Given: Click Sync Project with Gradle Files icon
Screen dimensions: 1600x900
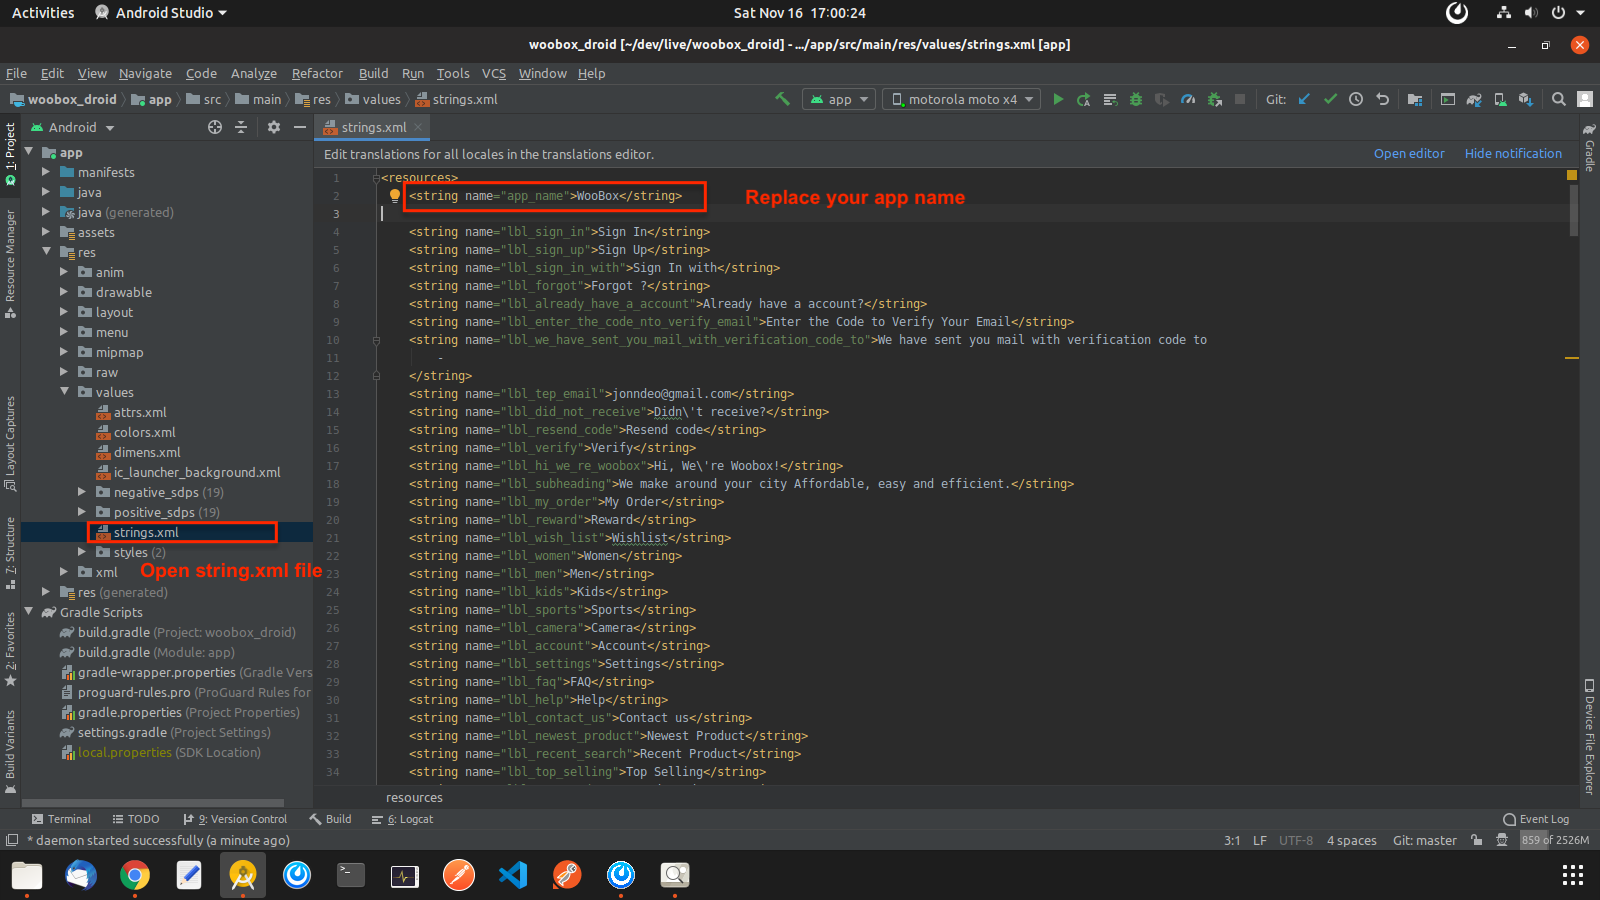Looking at the screenshot, I should pos(1474,99).
